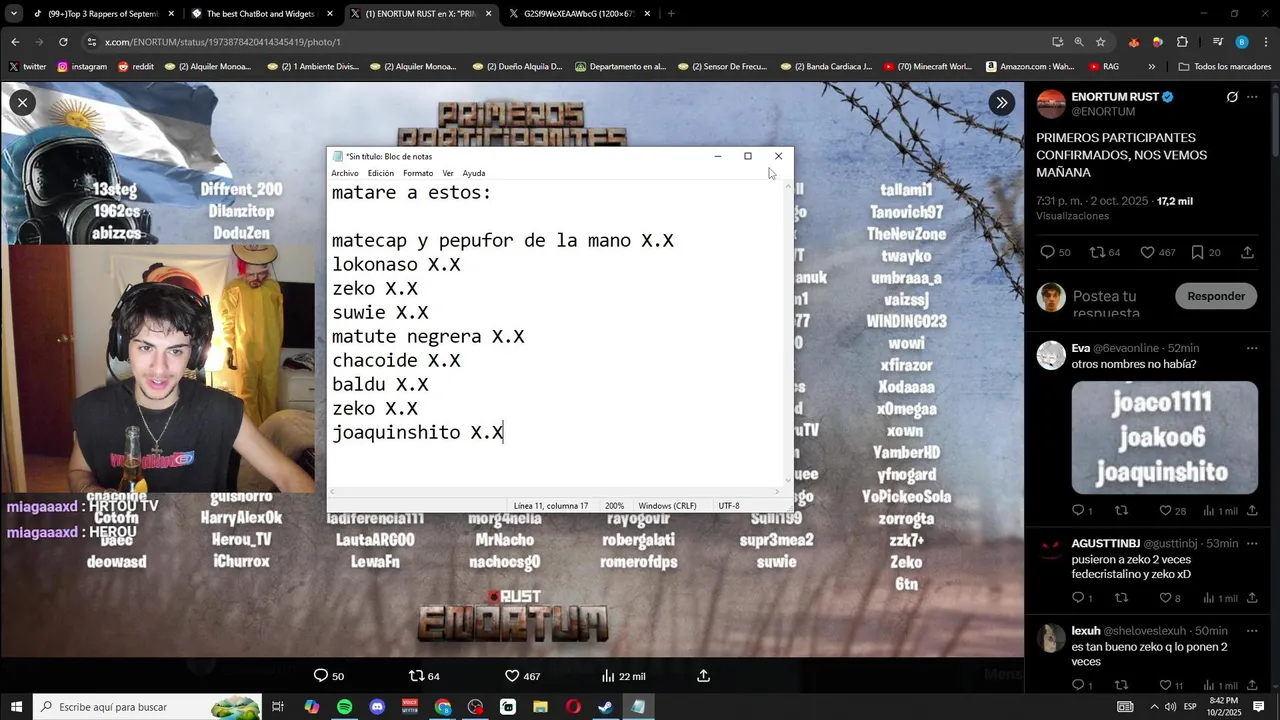Like the post via the heart showing 467 in the sidebar
The width and height of the screenshot is (1280, 720).
coord(1147,252)
